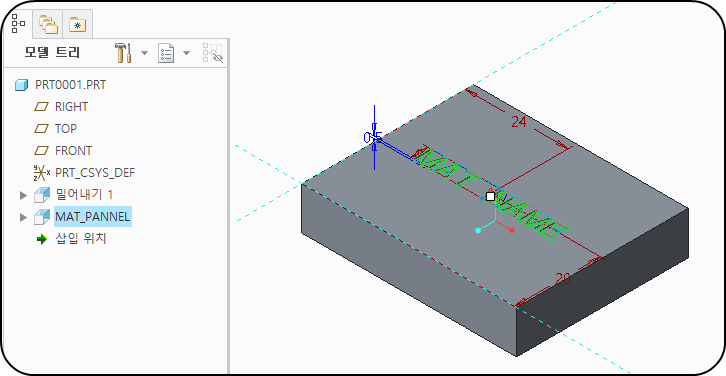Click the white square drag handle
The image size is (726, 376).
click(490, 196)
